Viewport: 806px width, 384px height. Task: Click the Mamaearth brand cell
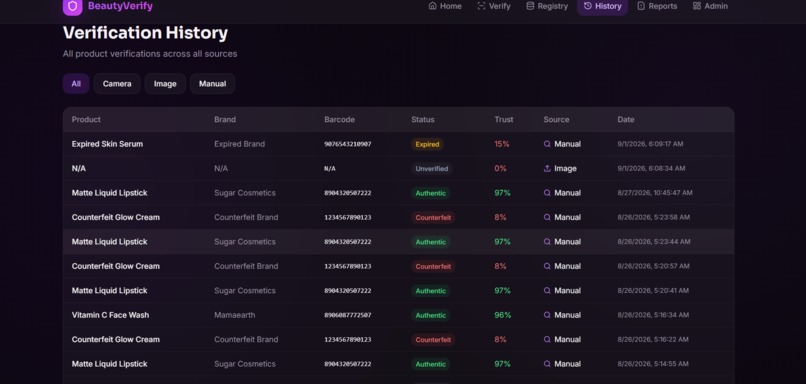[x=234, y=315]
